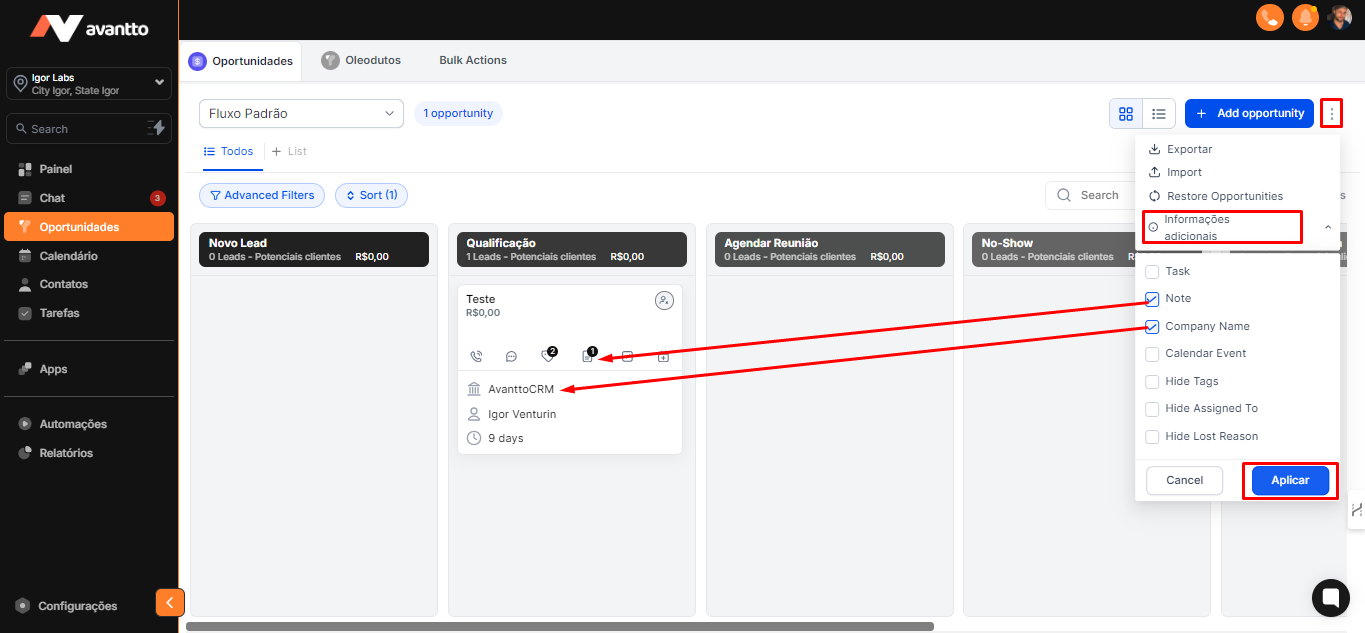
Task: Click the assign user icon on Teste card
Action: pos(664,300)
